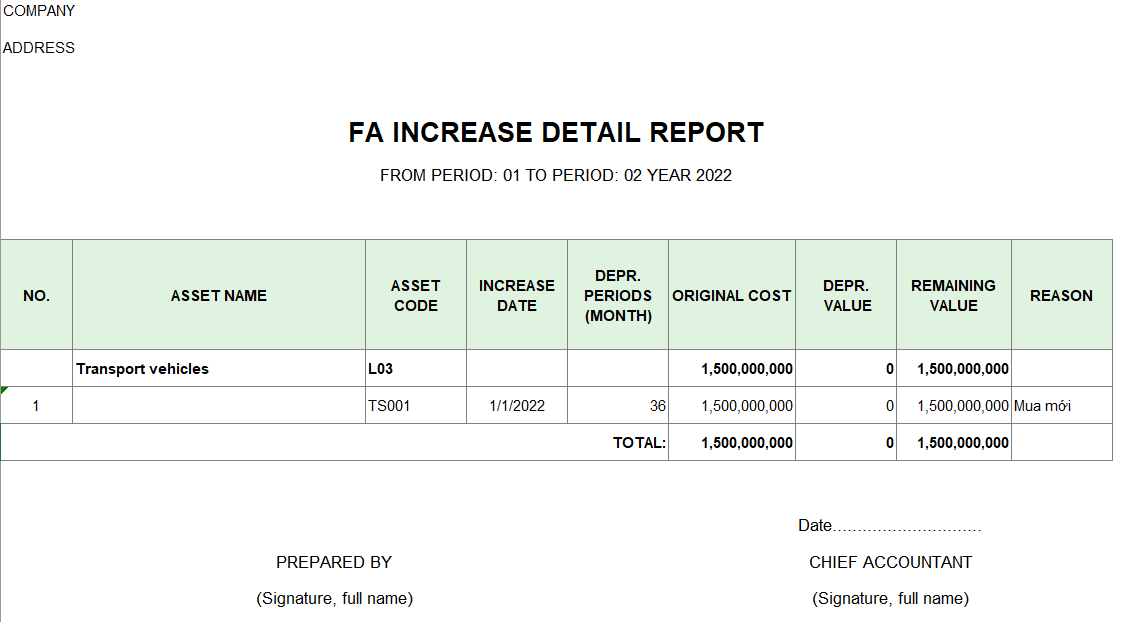The height and width of the screenshot is (622, 1147).
Task: Click the TS001 asset code cell
Action: click(389, 406)
